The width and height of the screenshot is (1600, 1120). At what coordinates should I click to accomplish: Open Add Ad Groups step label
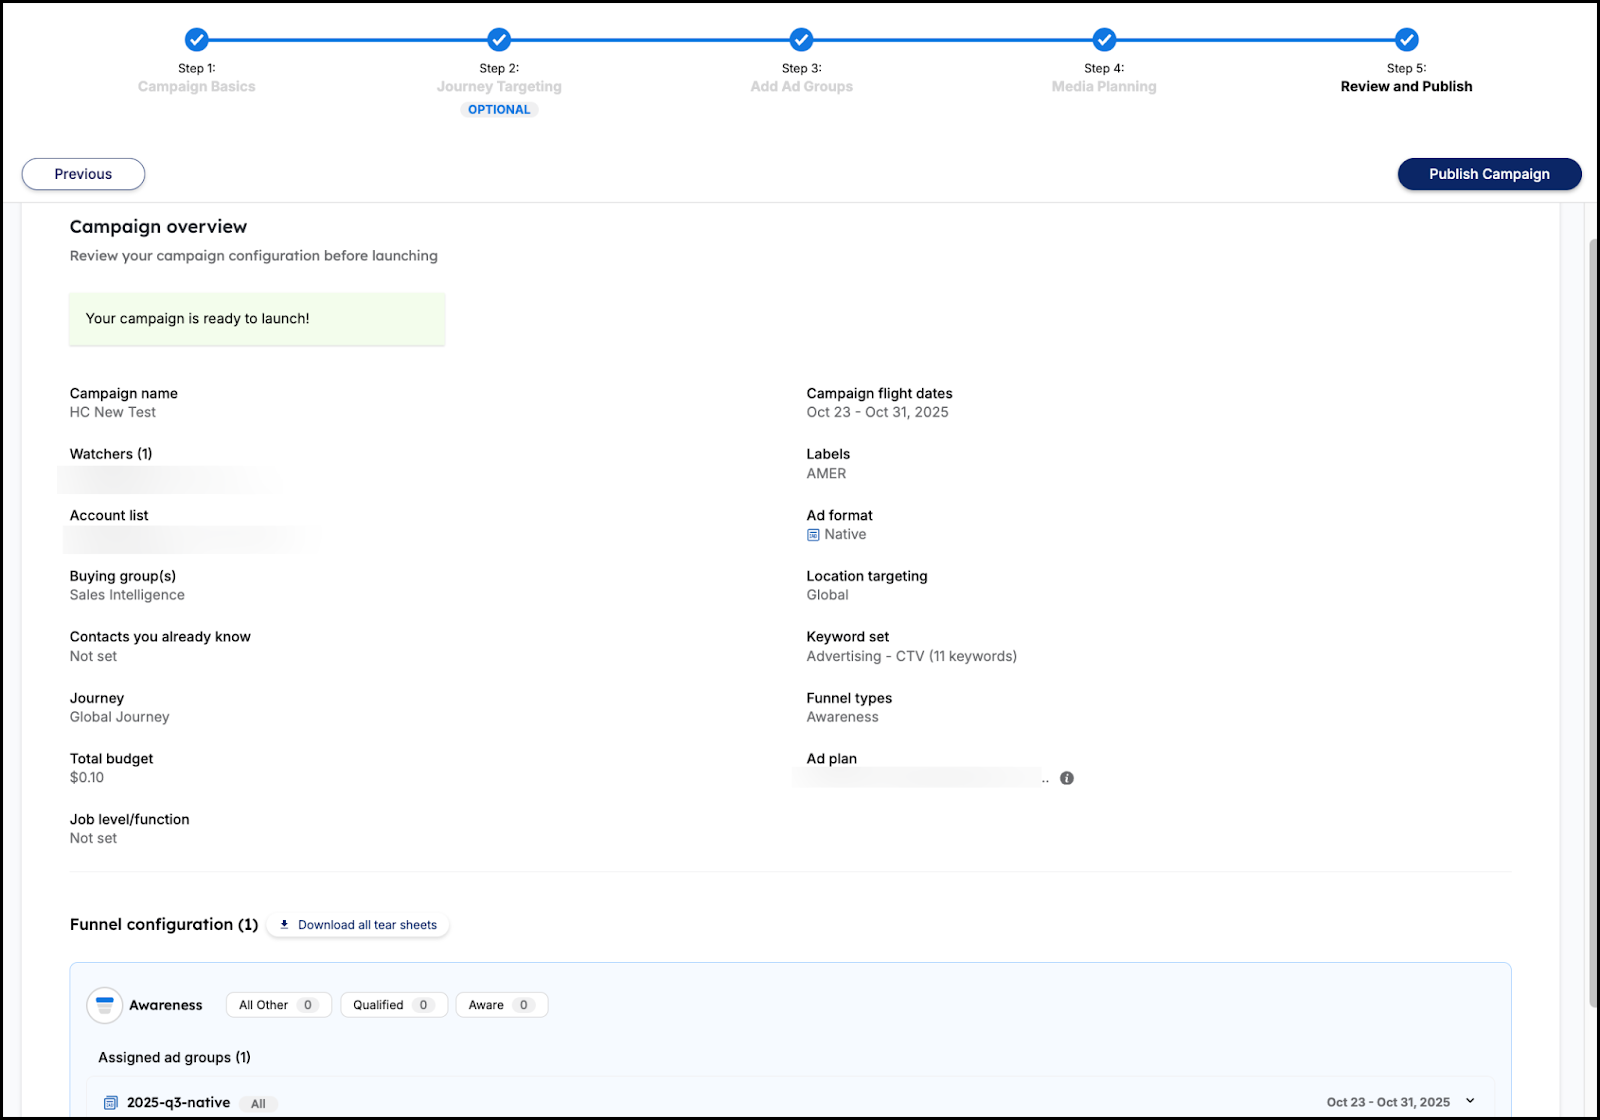(x=802, y=87)
